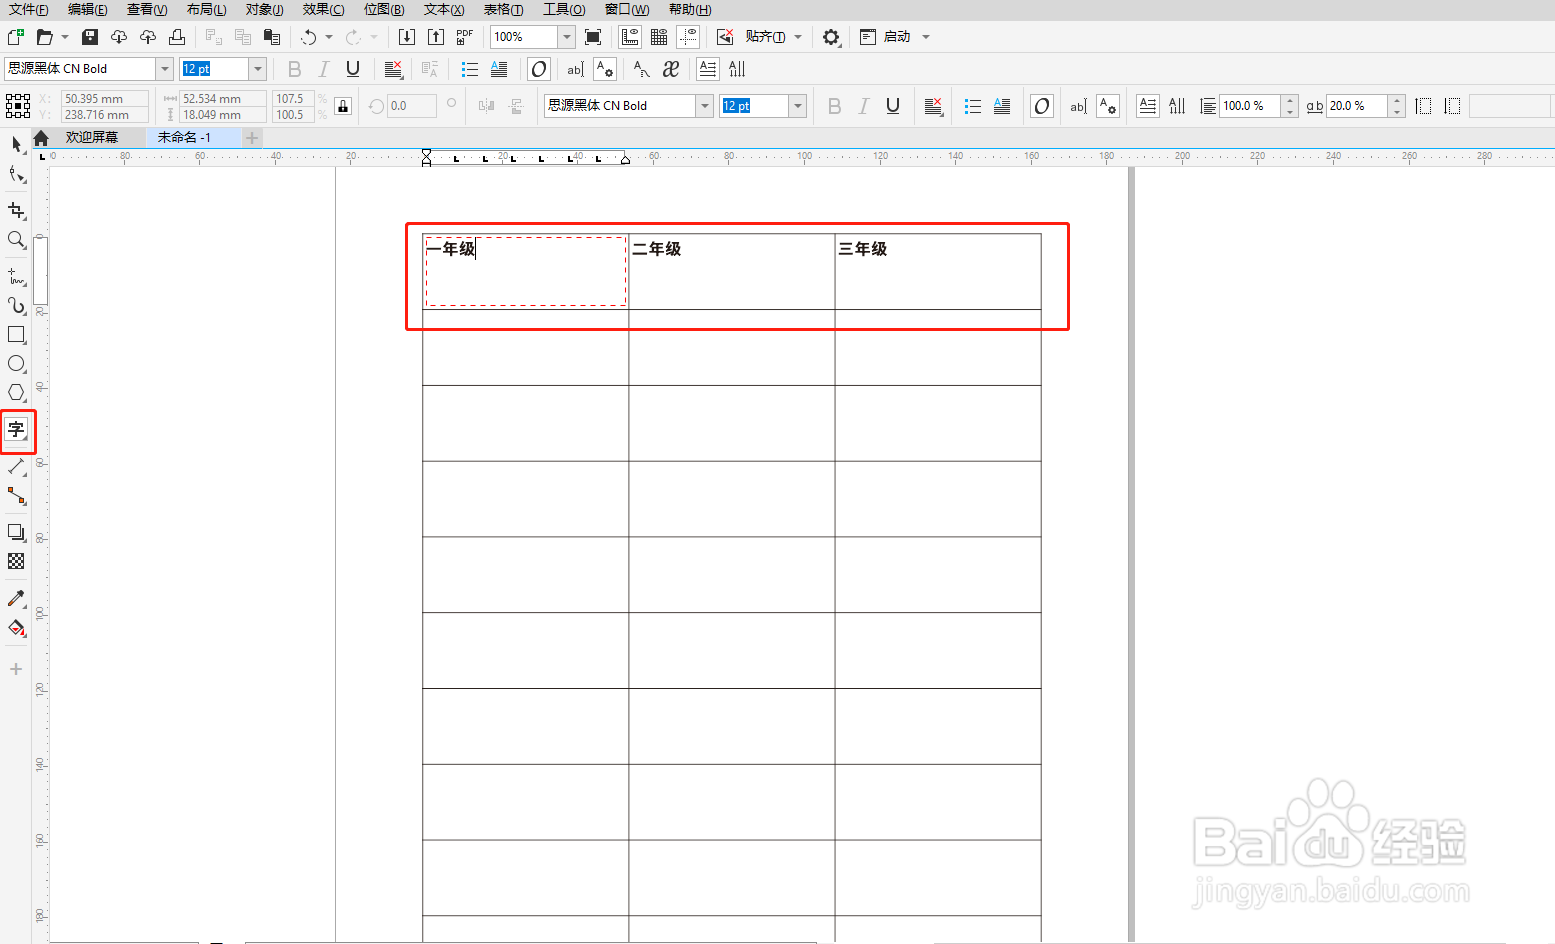Open the 效果 Effects menu
1555x944 pixels.
pyautogui.click(x=324, y=10)
